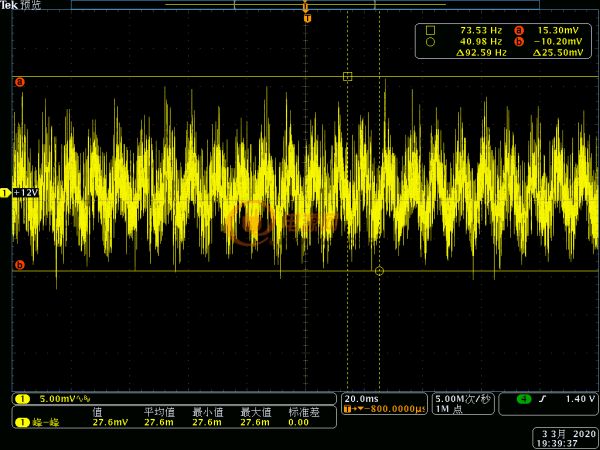This screenshot has width=600, height=450.
Task: Click the trigger position T marker
Action: click(x=307, y=18)
